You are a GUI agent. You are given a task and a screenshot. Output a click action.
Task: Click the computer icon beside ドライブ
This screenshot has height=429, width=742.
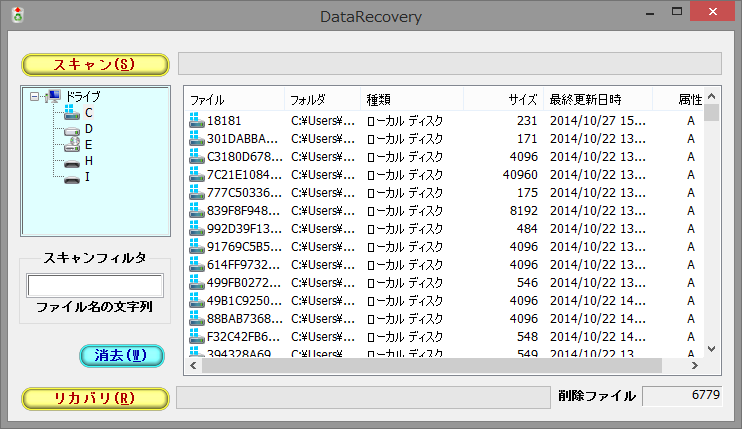[x=53, y=96]
